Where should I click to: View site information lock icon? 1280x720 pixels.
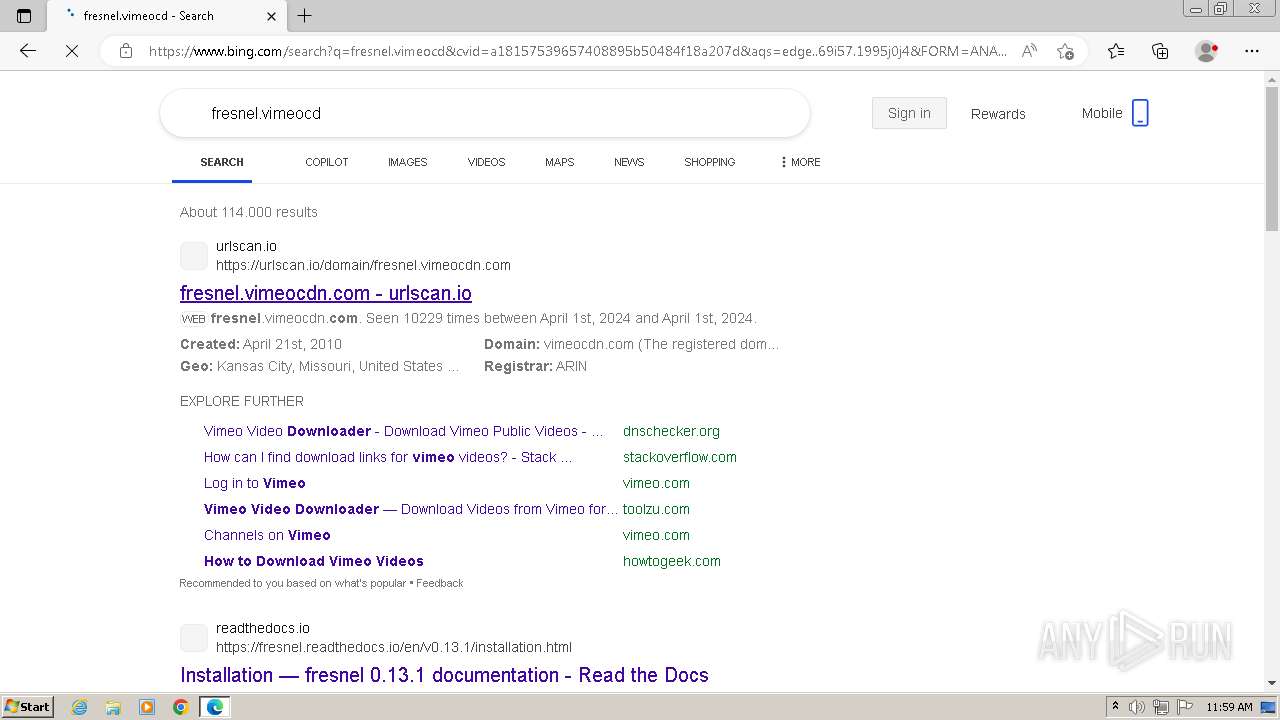pos(126,51)
